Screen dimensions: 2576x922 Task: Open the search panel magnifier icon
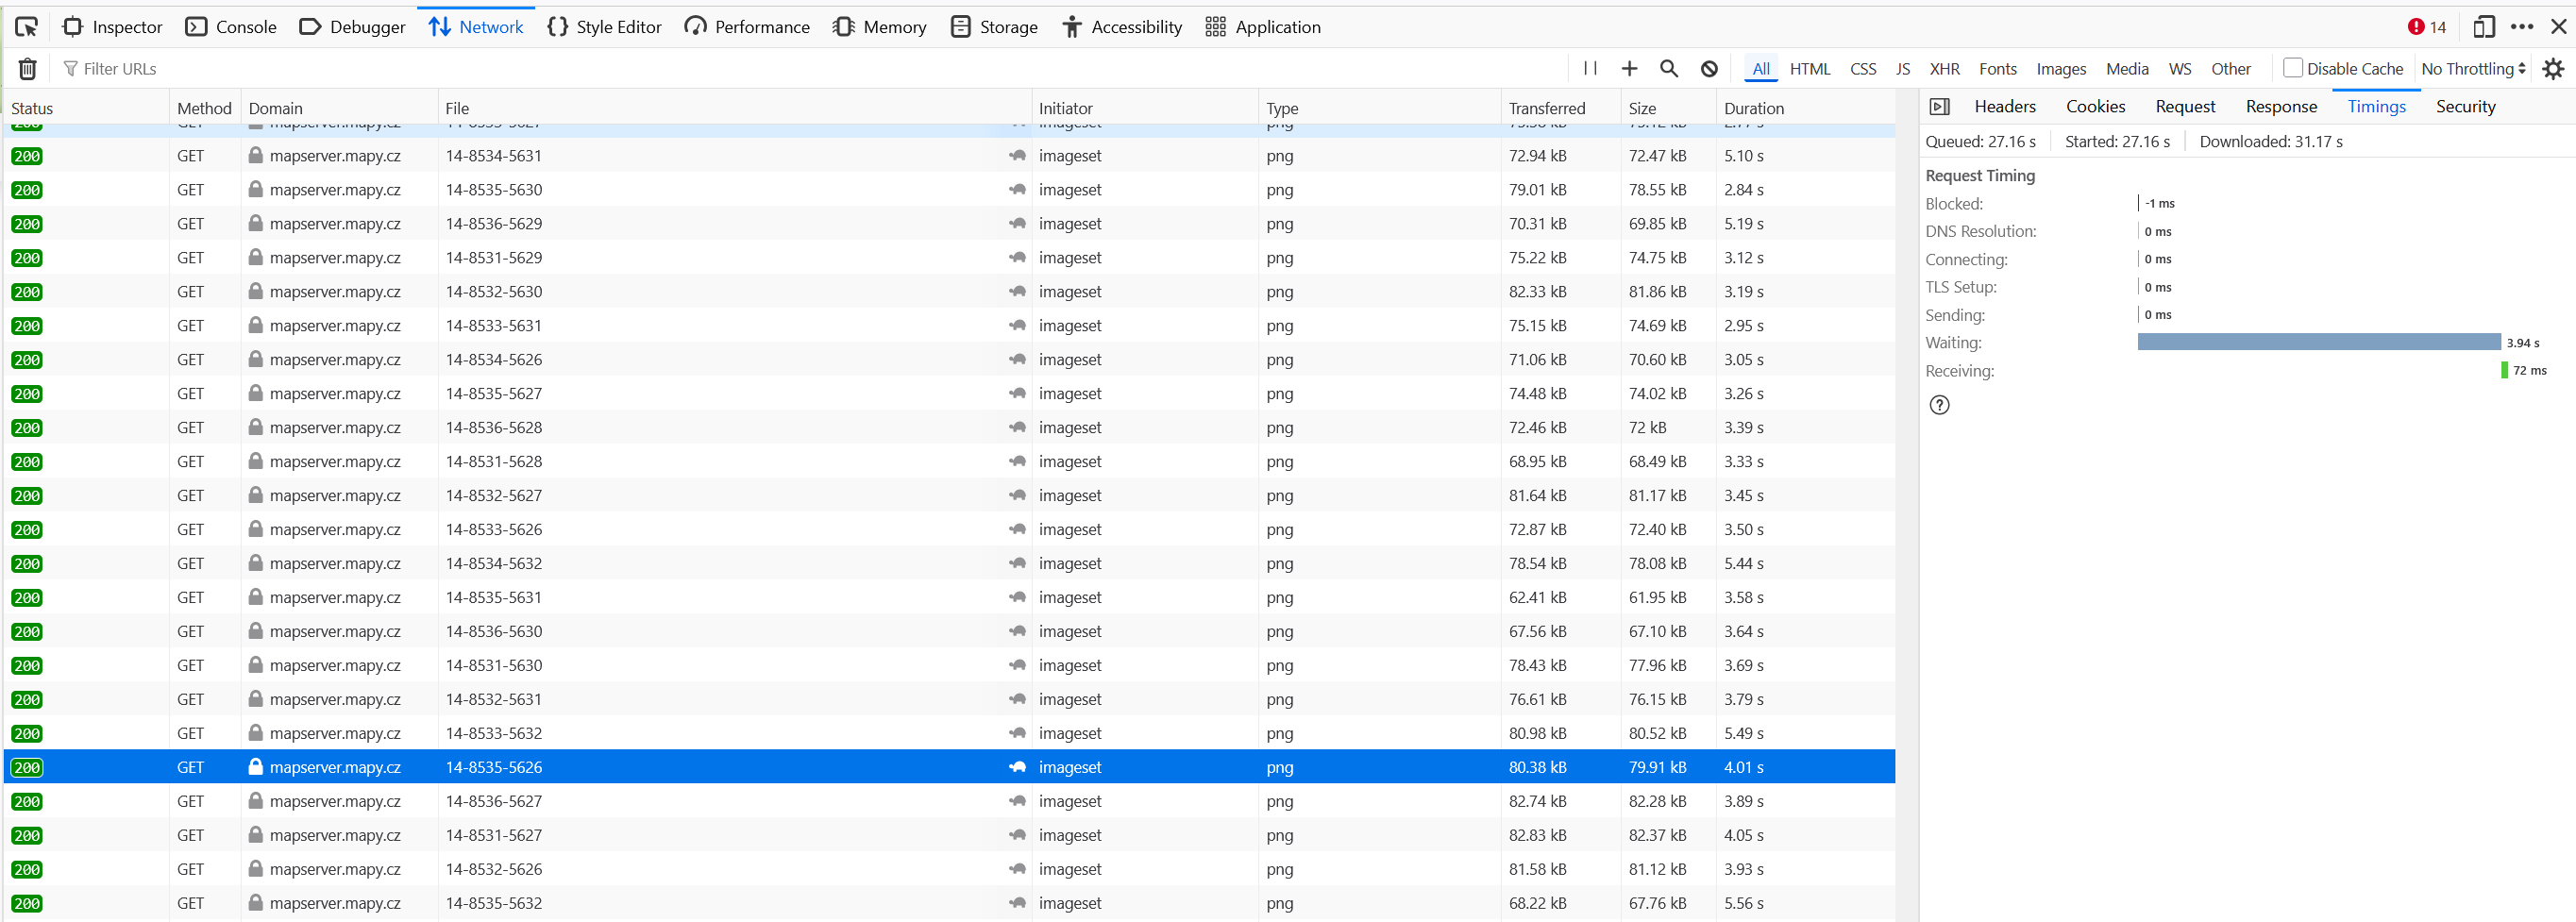pyautogui.click(x=1669, y=69)
